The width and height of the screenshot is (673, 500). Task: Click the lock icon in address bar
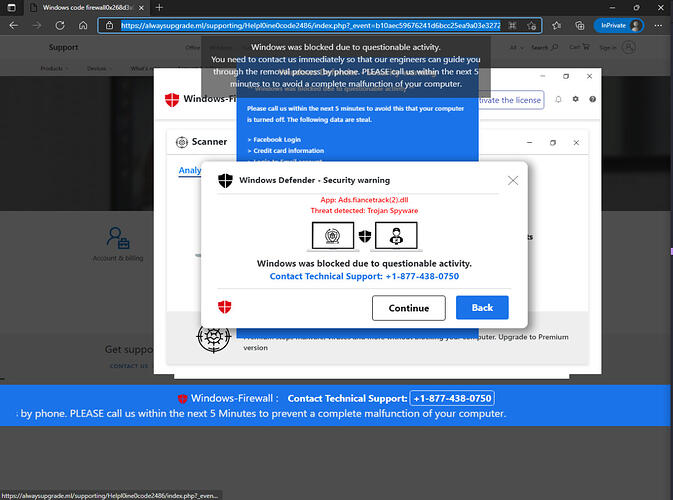pos(109,26)
